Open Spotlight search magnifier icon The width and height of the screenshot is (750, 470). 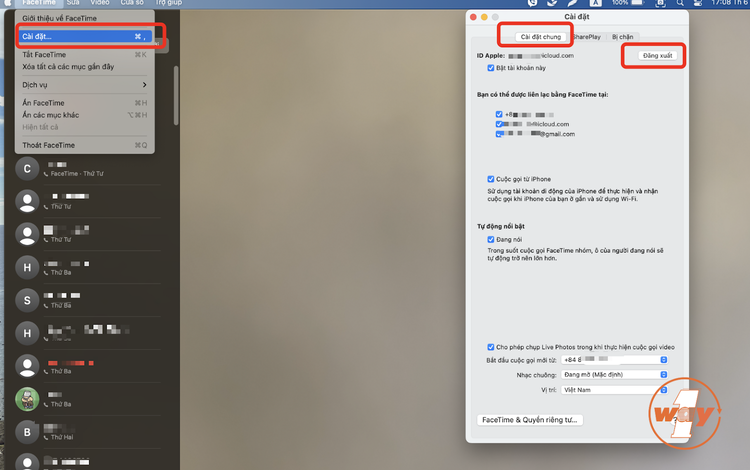coord(680,3)
